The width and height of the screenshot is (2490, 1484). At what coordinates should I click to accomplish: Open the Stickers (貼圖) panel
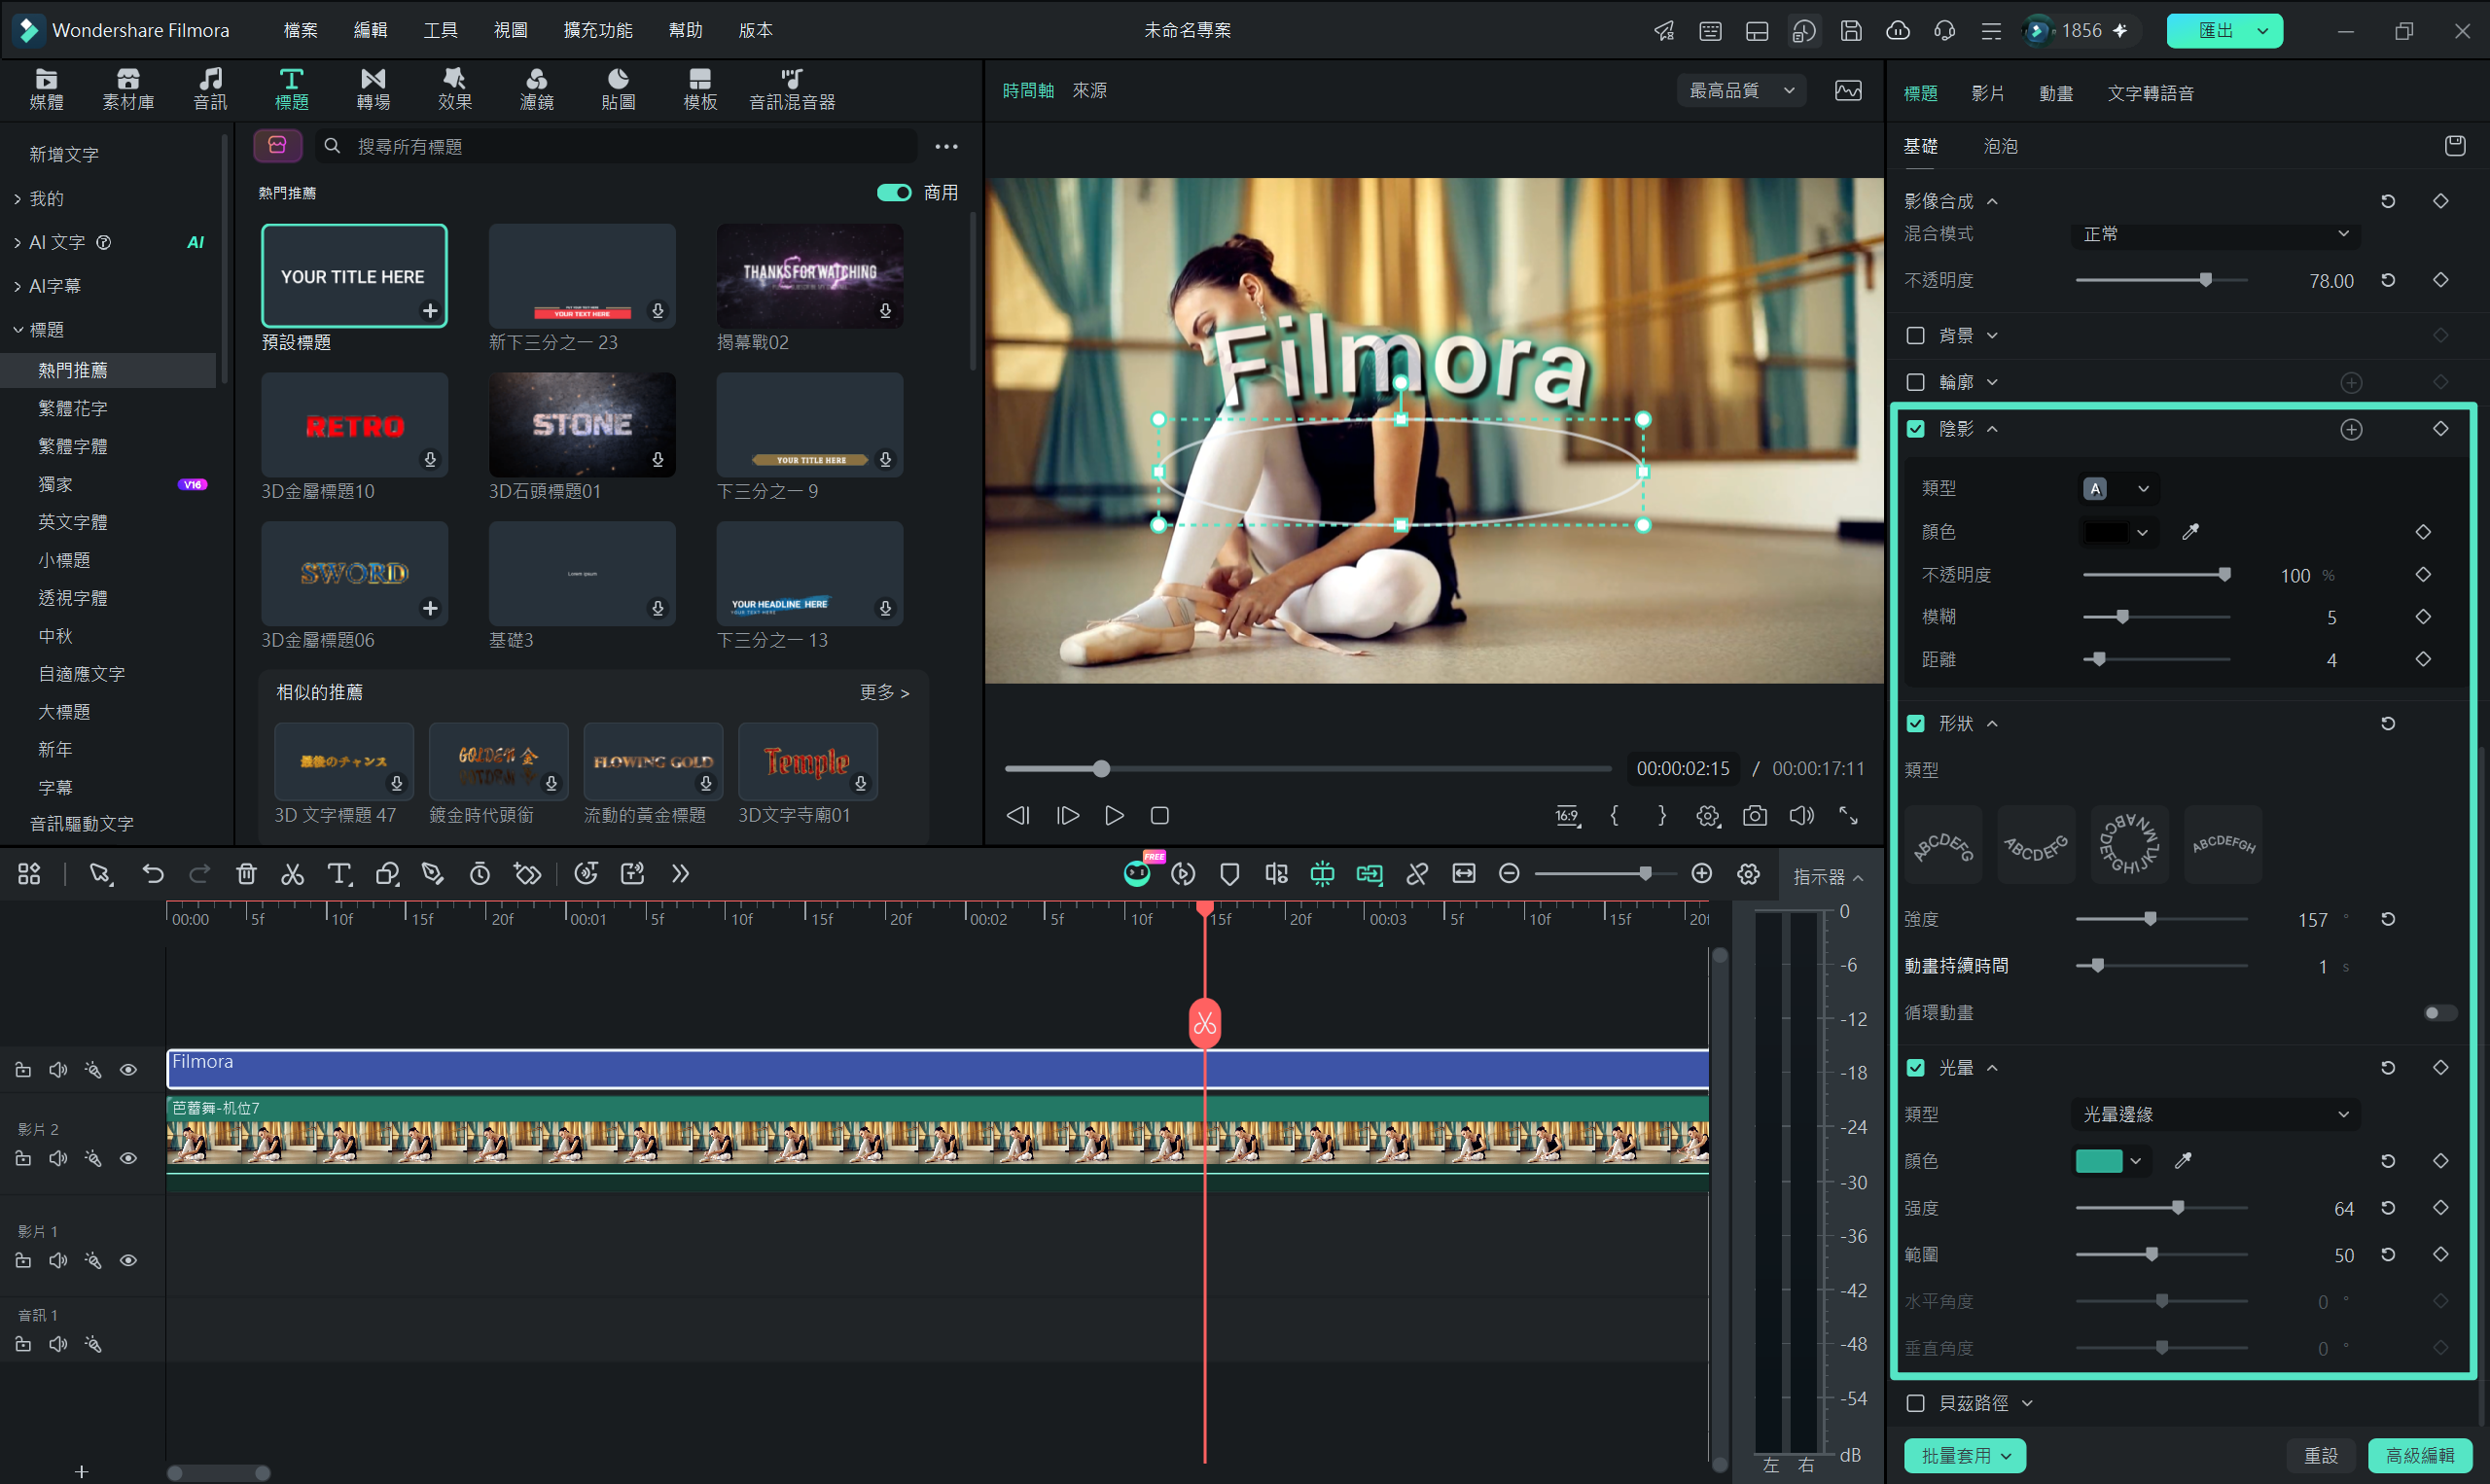(618, 88)
